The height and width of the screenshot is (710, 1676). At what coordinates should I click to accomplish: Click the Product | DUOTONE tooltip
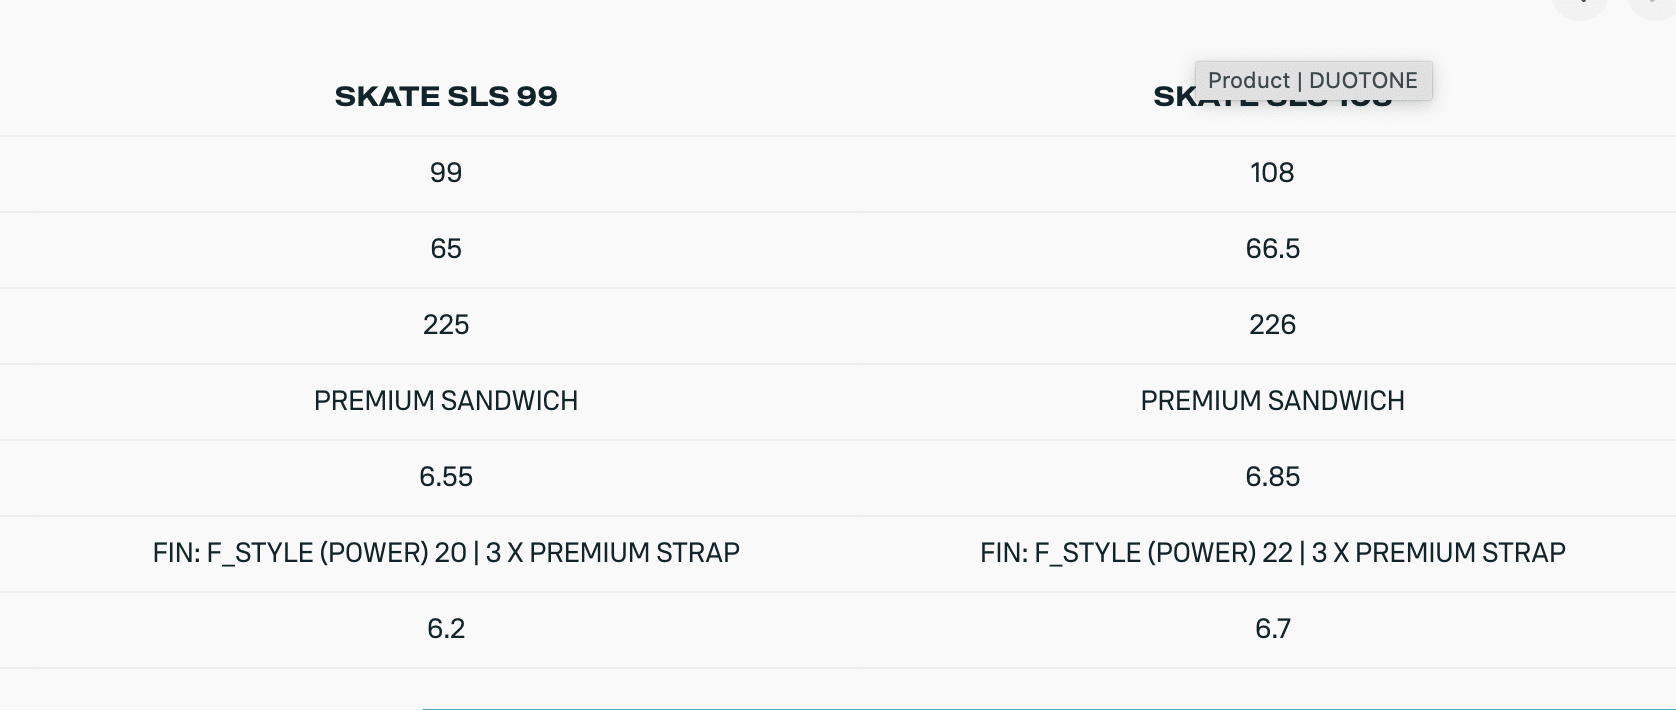pyautogui.click(x=1312, y=80)
